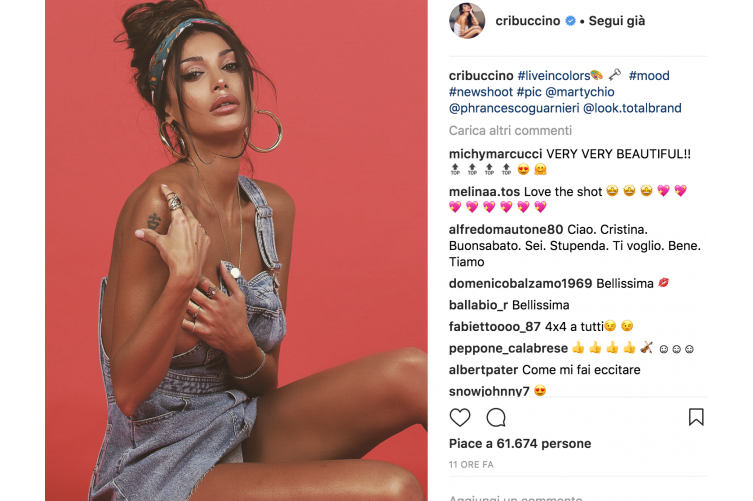753x501 pixels.
Task: Open the #mood hashtag
Action: (649, 76)
